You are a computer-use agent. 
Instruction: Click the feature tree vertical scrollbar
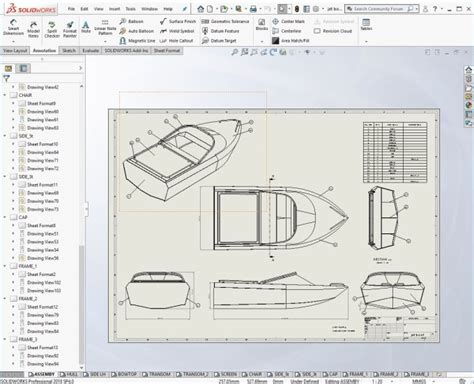click(x=81, y=305)
